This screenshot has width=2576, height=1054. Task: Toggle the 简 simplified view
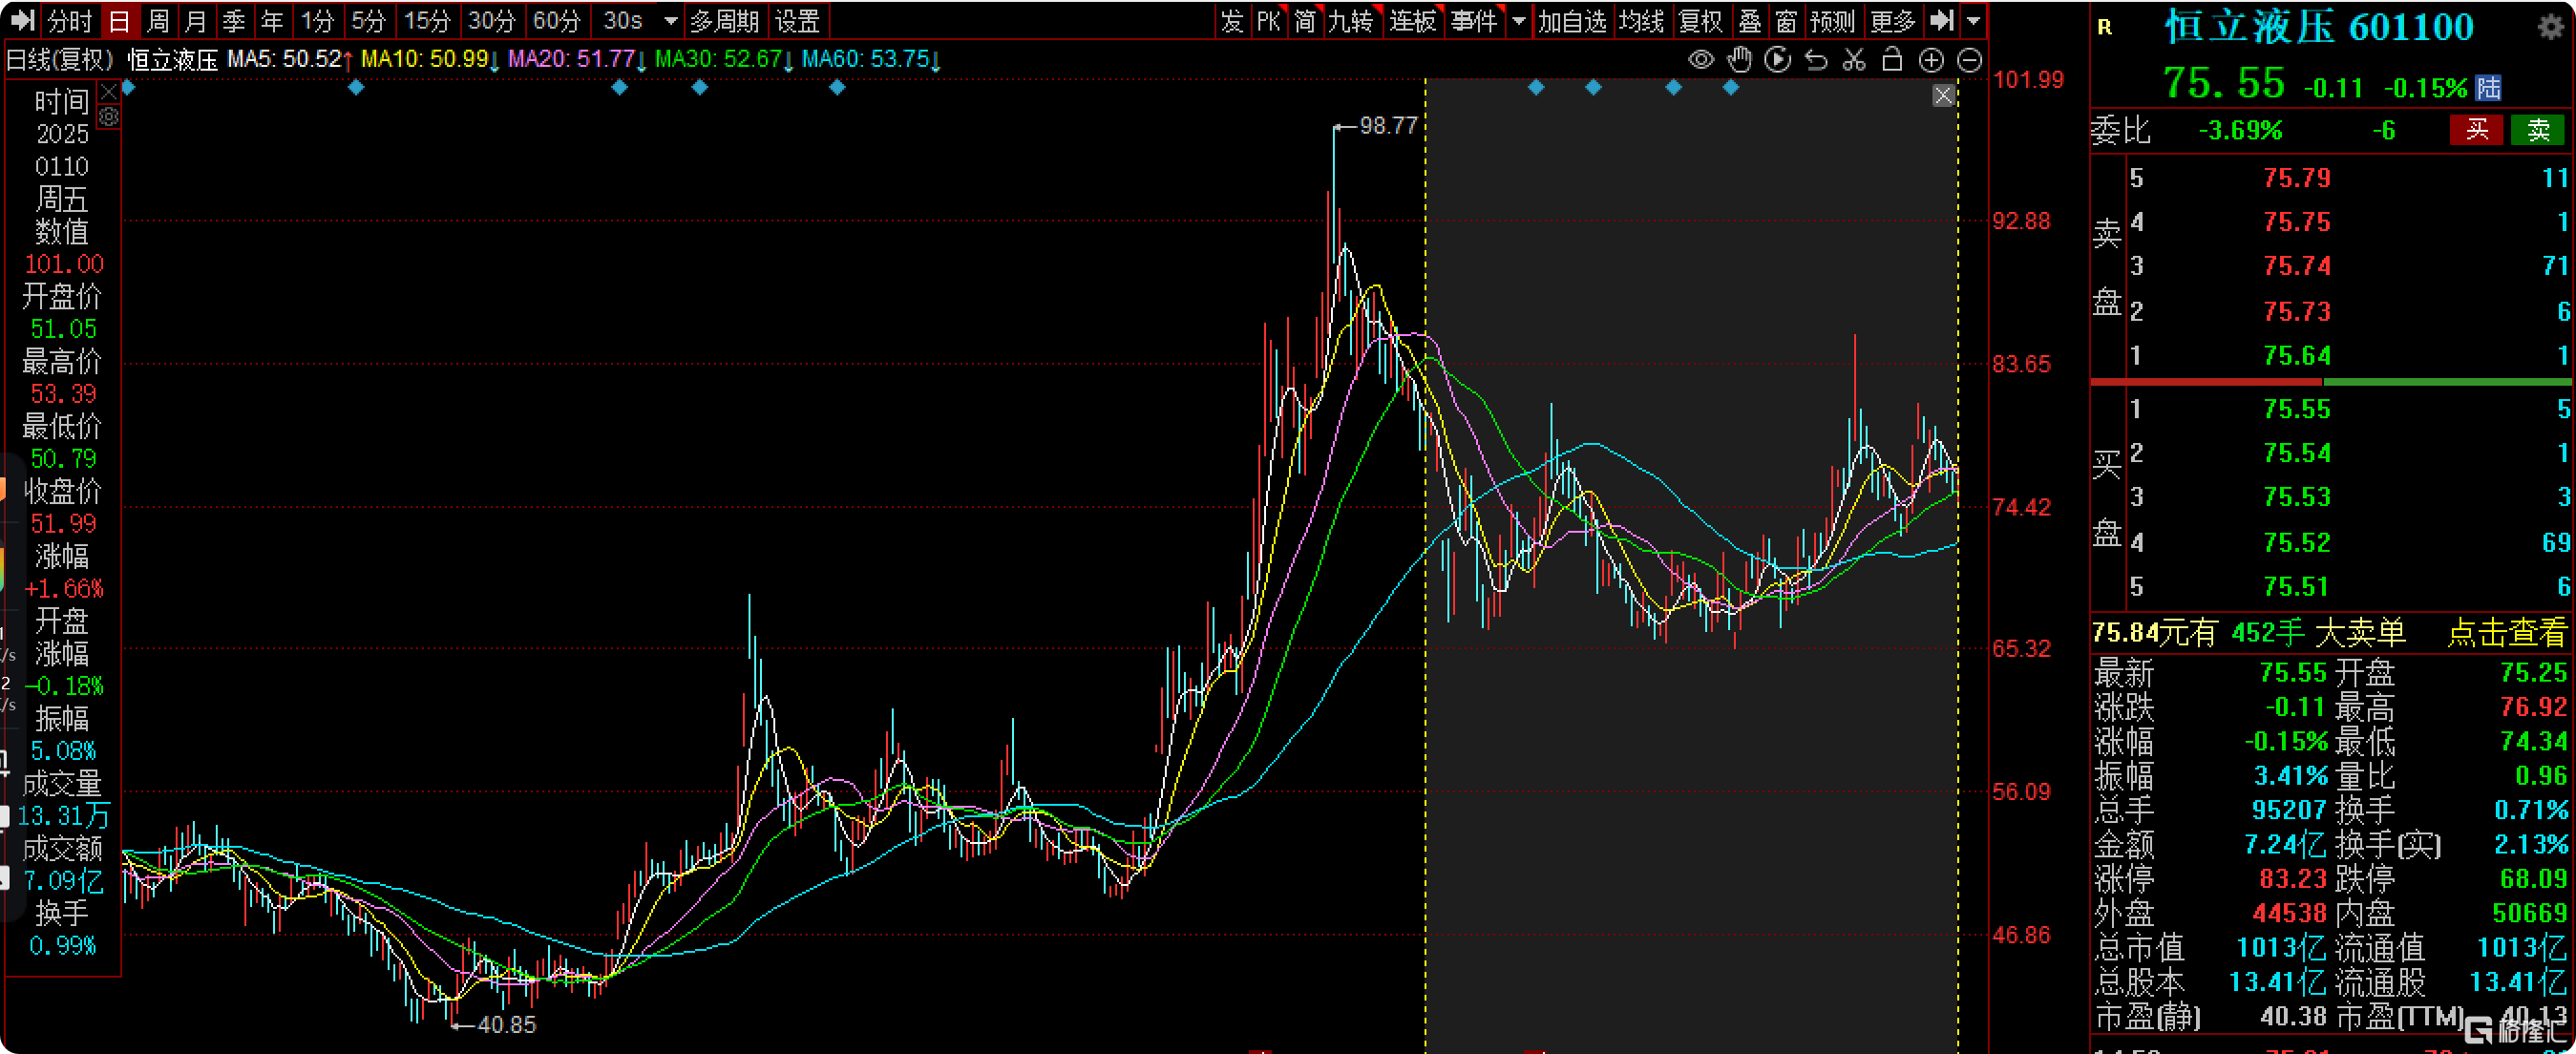coord(1305,20)
